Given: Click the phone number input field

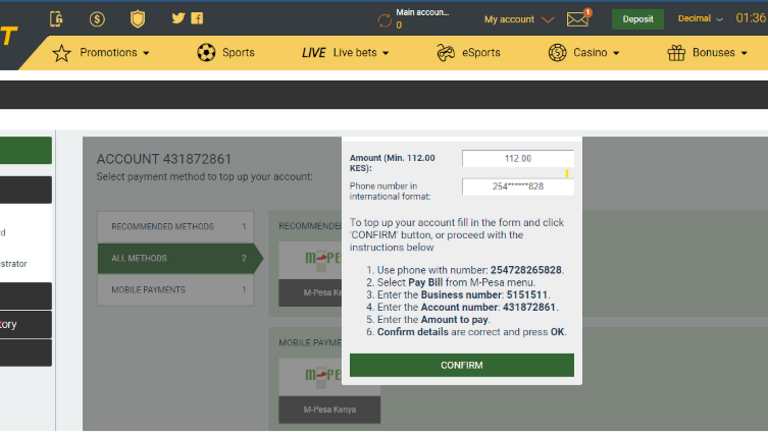Looking at the screenshot, I should [x=517, y=187].
